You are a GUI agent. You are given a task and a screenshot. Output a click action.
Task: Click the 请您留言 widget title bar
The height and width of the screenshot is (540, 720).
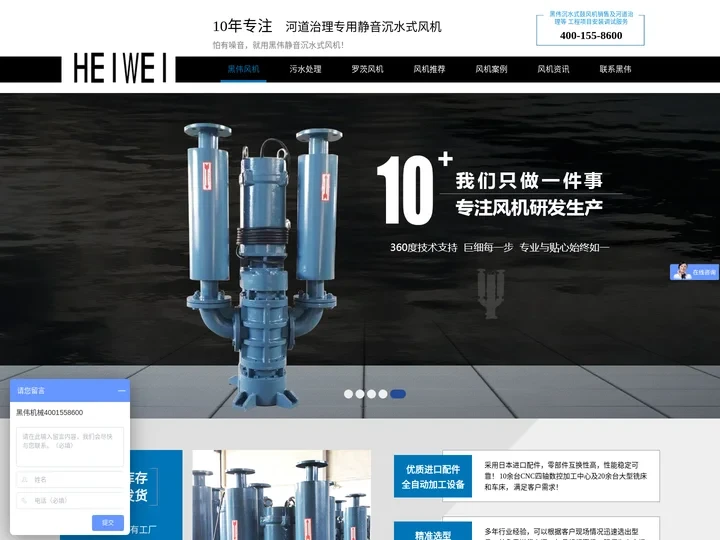pyautogui.click(x=70, y=391)
